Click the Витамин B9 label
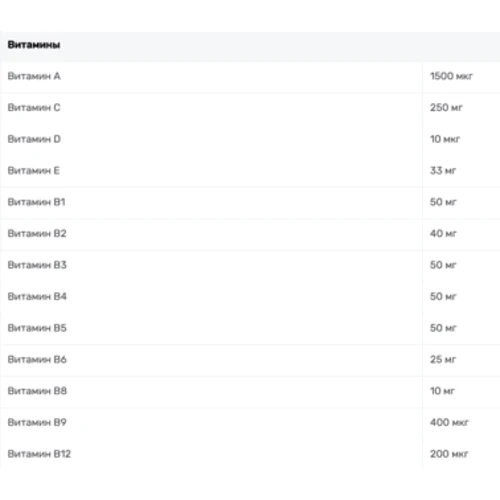Image resolution: width=500 pixels, height=500 pixels. (37, 422)
